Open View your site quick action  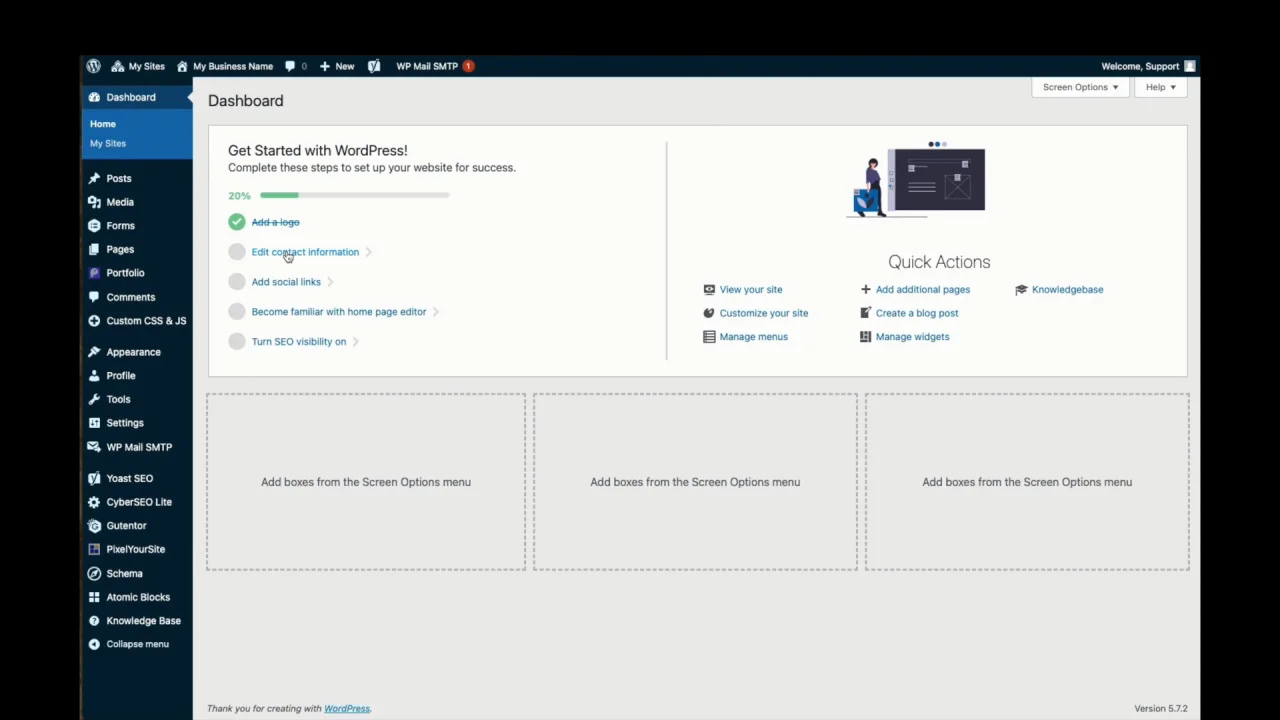pyautogui.click(x=751, y=289)
